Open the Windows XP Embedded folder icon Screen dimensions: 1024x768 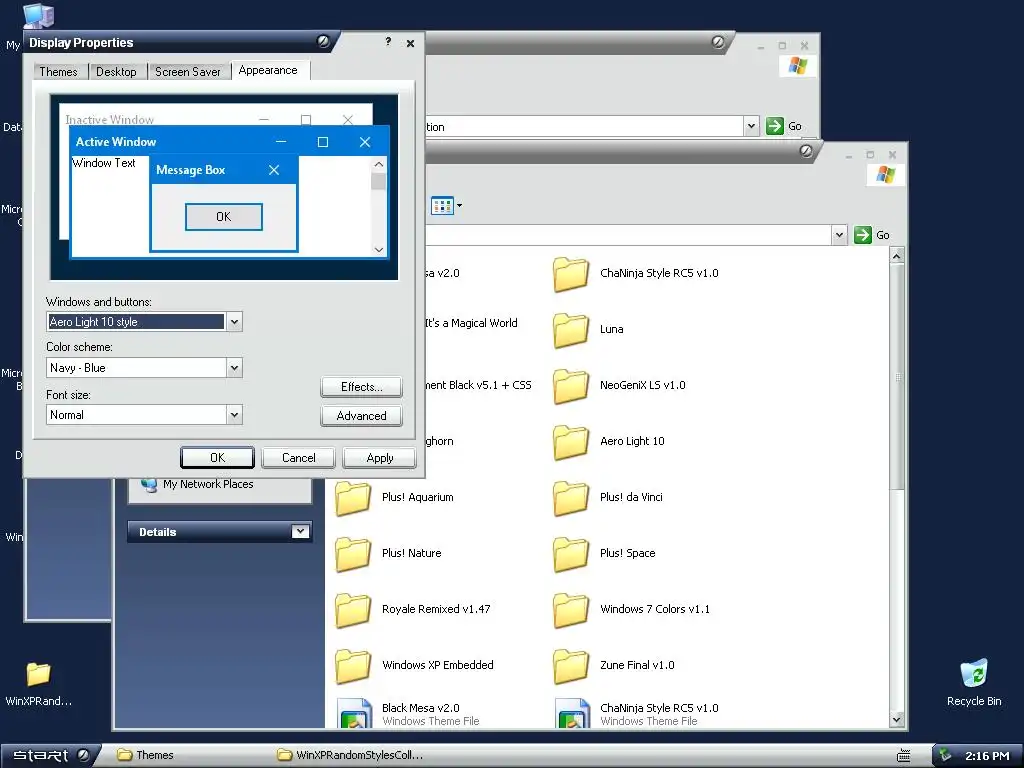[x=353, y=666]
